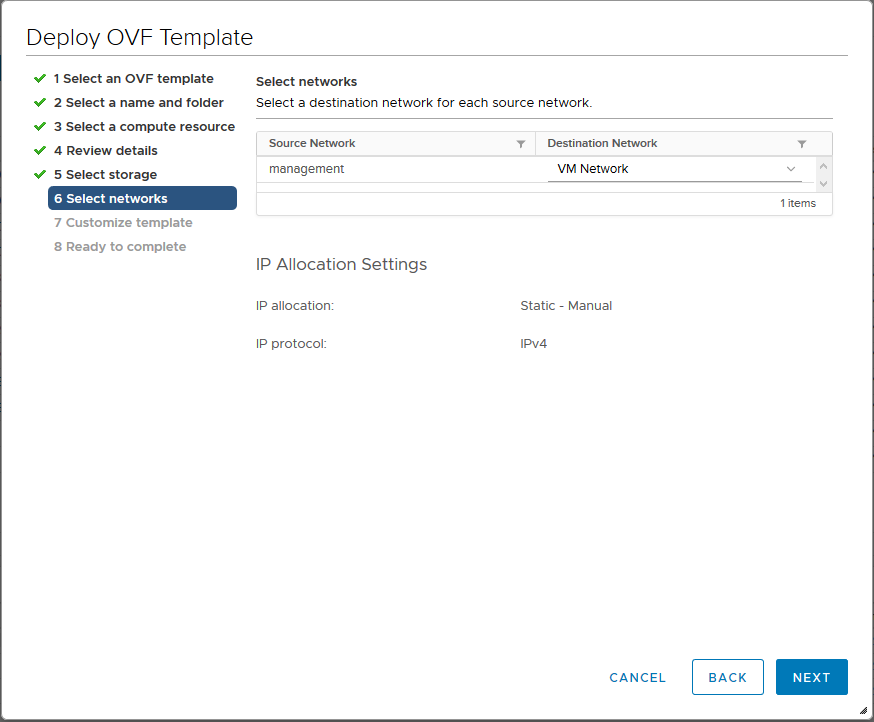Click the green checkmark beside Select storage

tap(40, 175)
